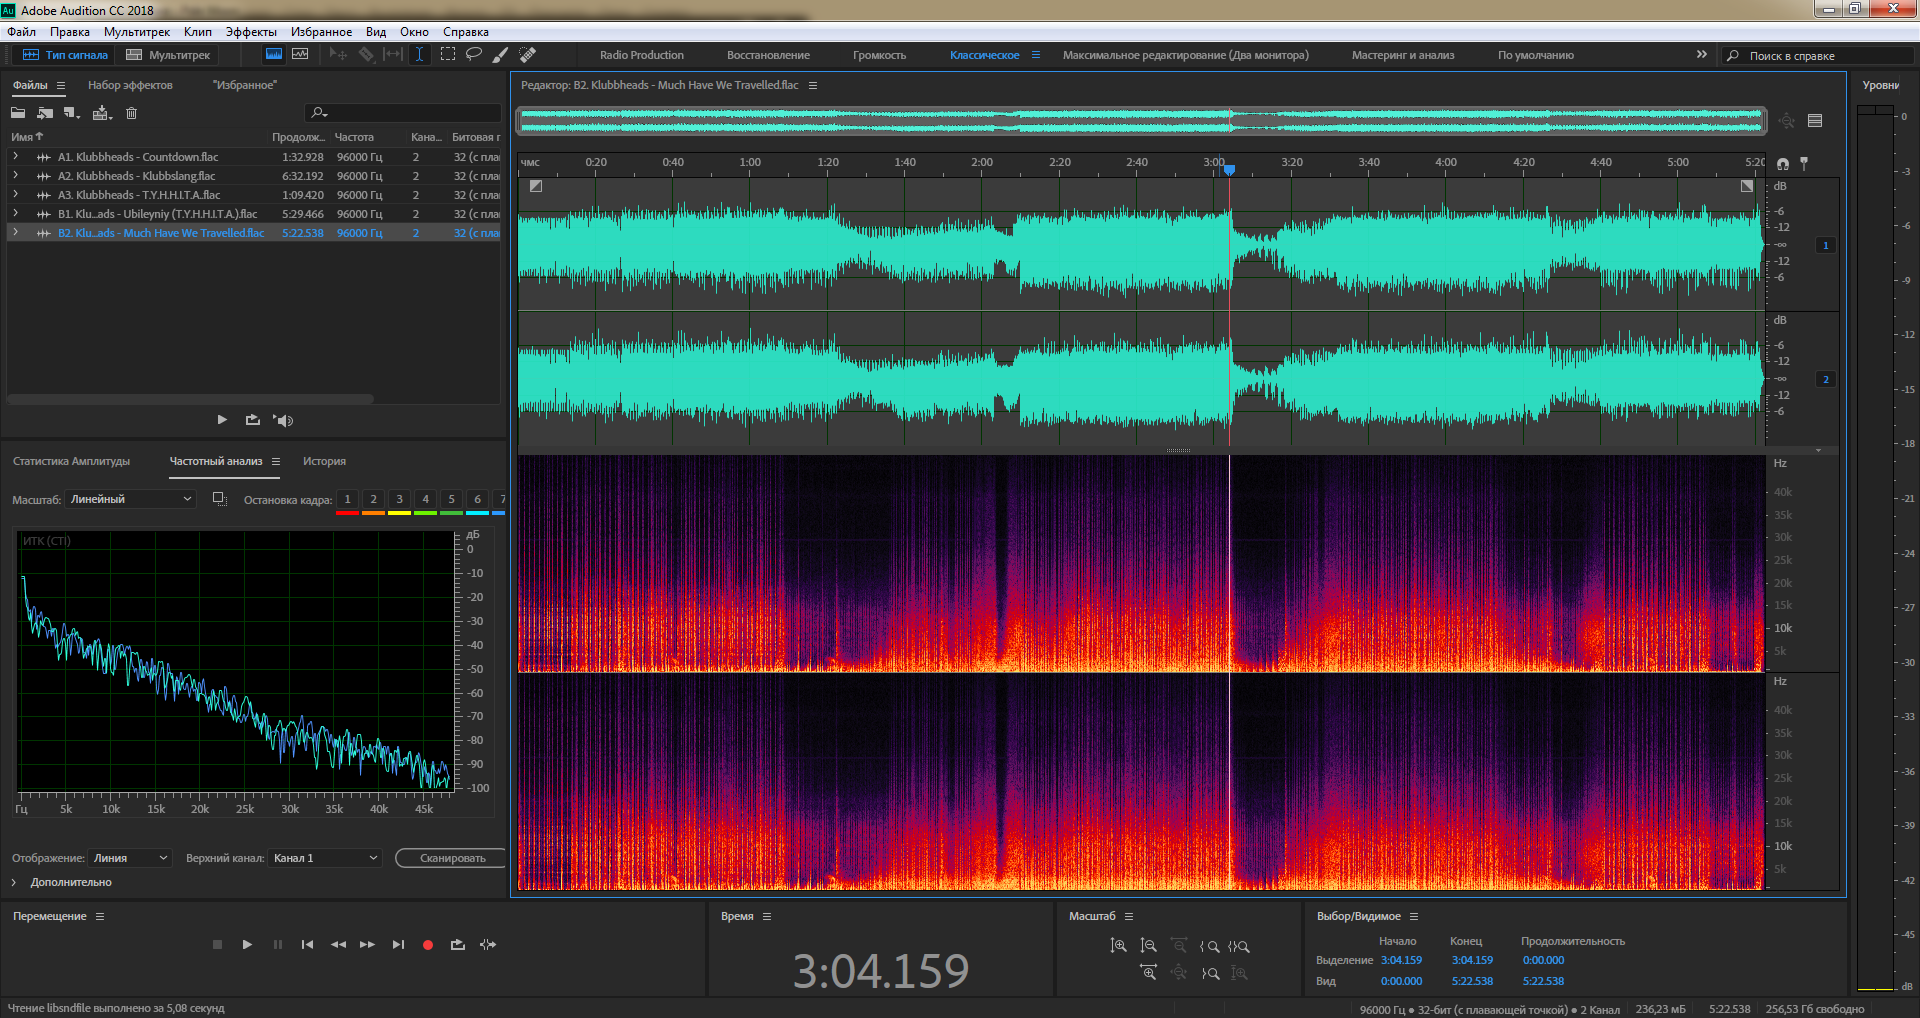Toggle Files panel loop playback icon
This screenshot has width=1920, height=1018.
coord(252,420)
